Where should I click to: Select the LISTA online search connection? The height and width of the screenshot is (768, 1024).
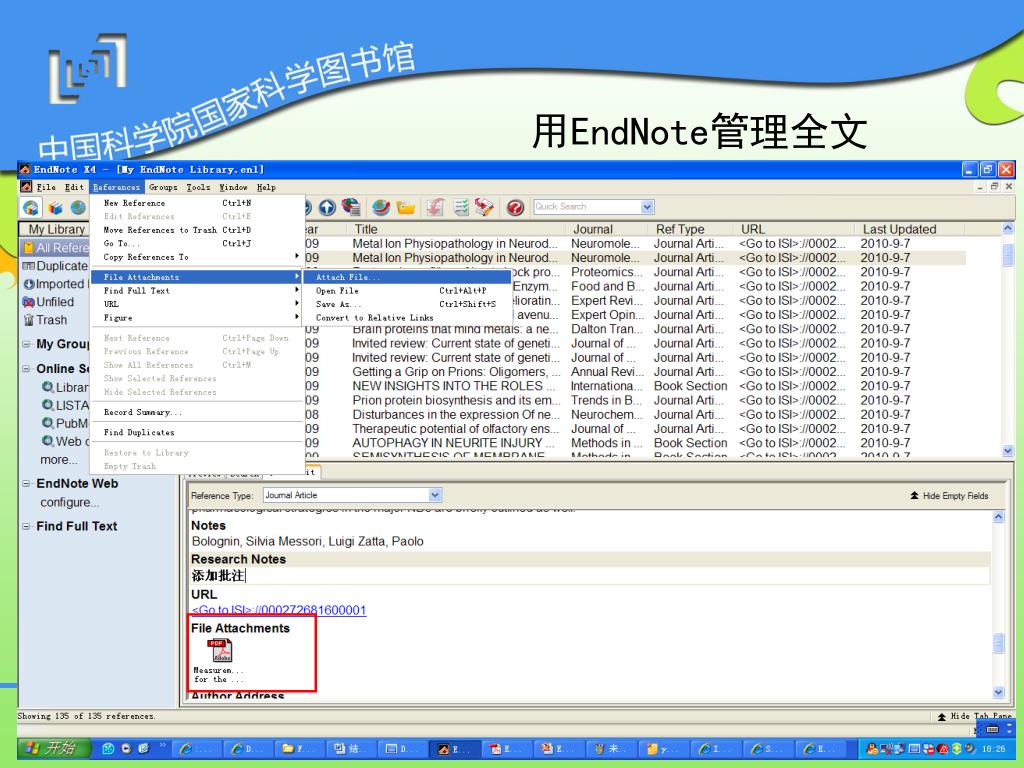click(x=65, y=406)
